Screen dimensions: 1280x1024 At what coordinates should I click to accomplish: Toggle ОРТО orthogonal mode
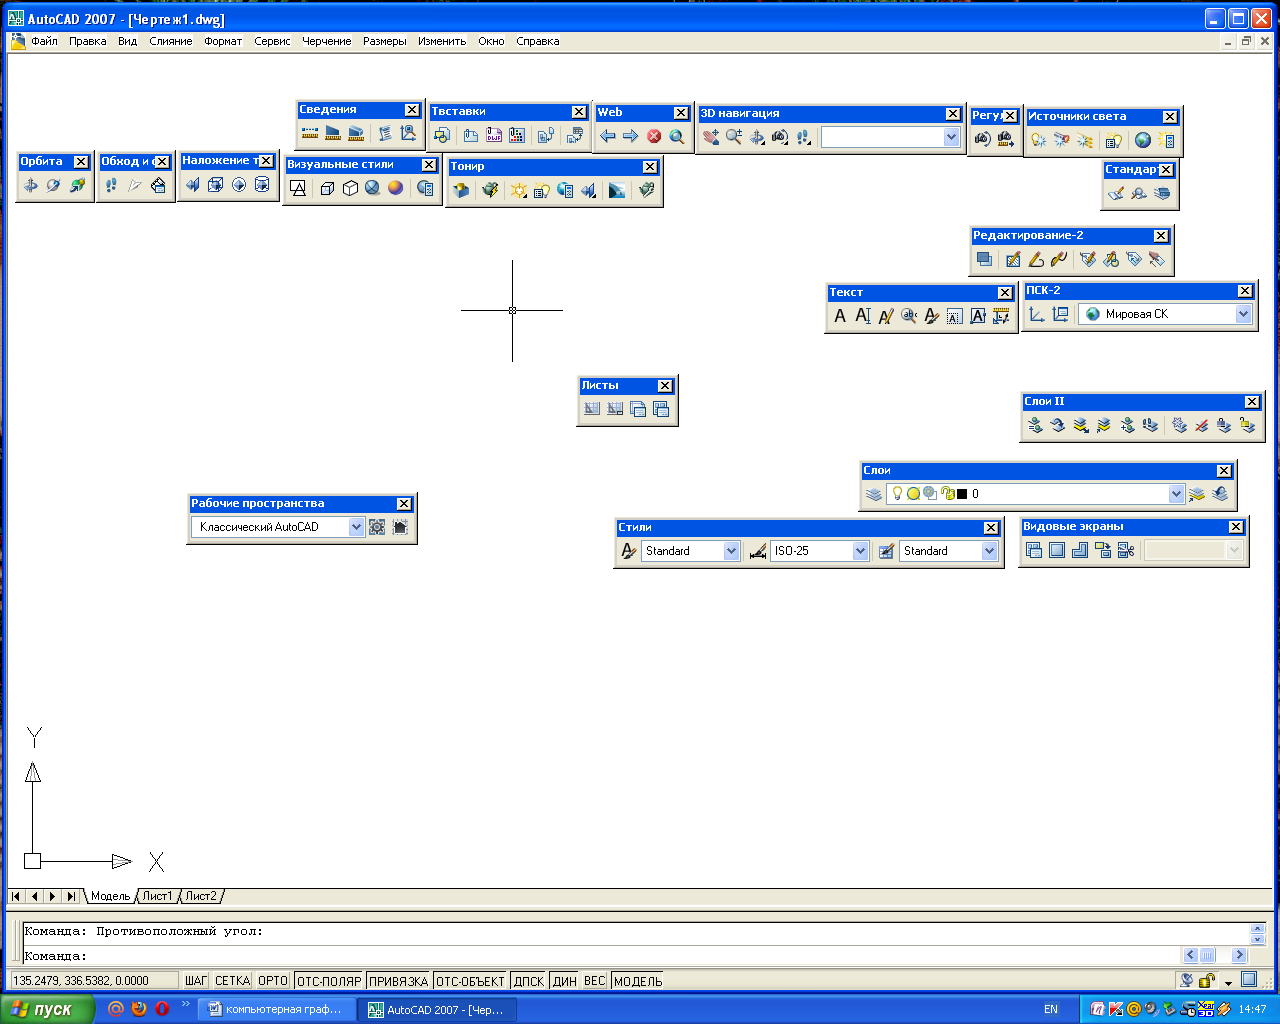tap(273, 981)
